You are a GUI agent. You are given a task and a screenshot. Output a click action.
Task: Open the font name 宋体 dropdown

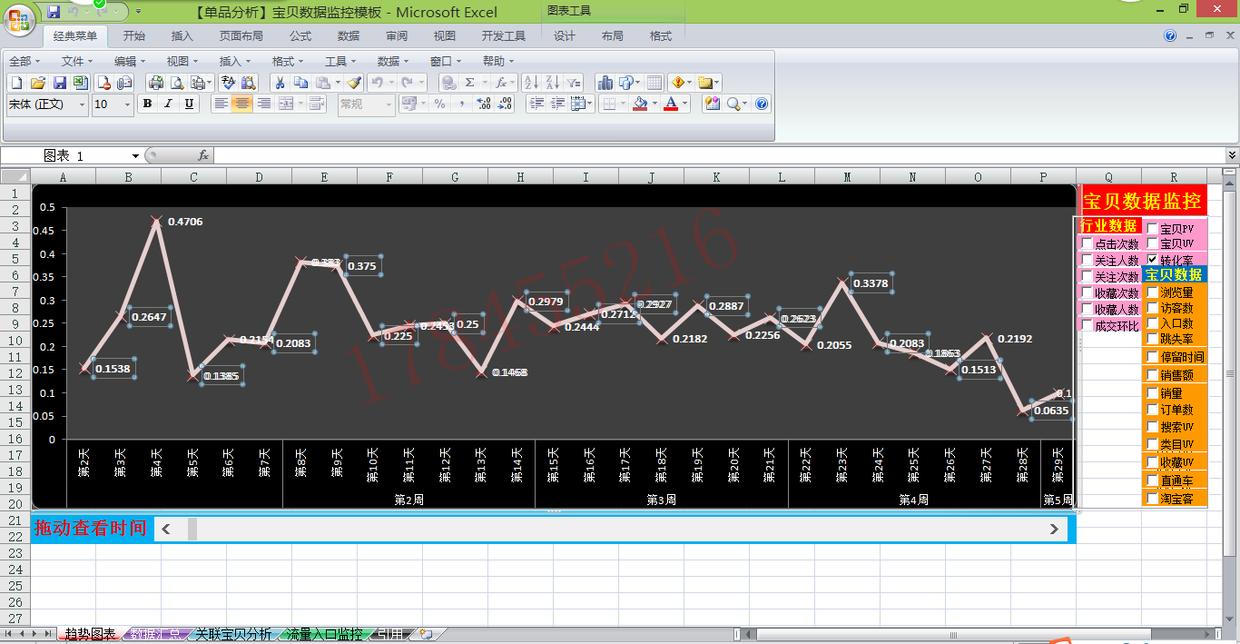pyautogui.click(x=82, y=104)
